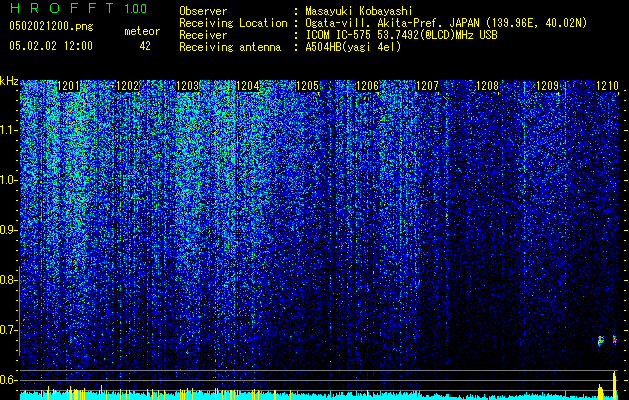Click the 0.8 frequency axis label
Image resolution: width=629 pixels, height=400 pixels.
pyautogui.click(x=8, y=280)
